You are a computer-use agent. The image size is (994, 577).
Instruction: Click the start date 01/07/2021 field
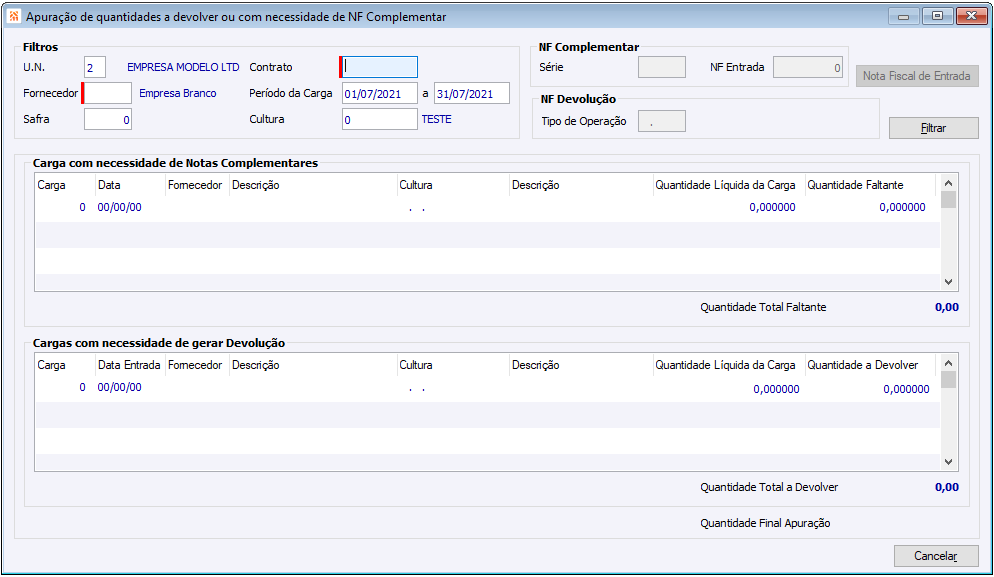pyautogui.click(x=380, y=93)
